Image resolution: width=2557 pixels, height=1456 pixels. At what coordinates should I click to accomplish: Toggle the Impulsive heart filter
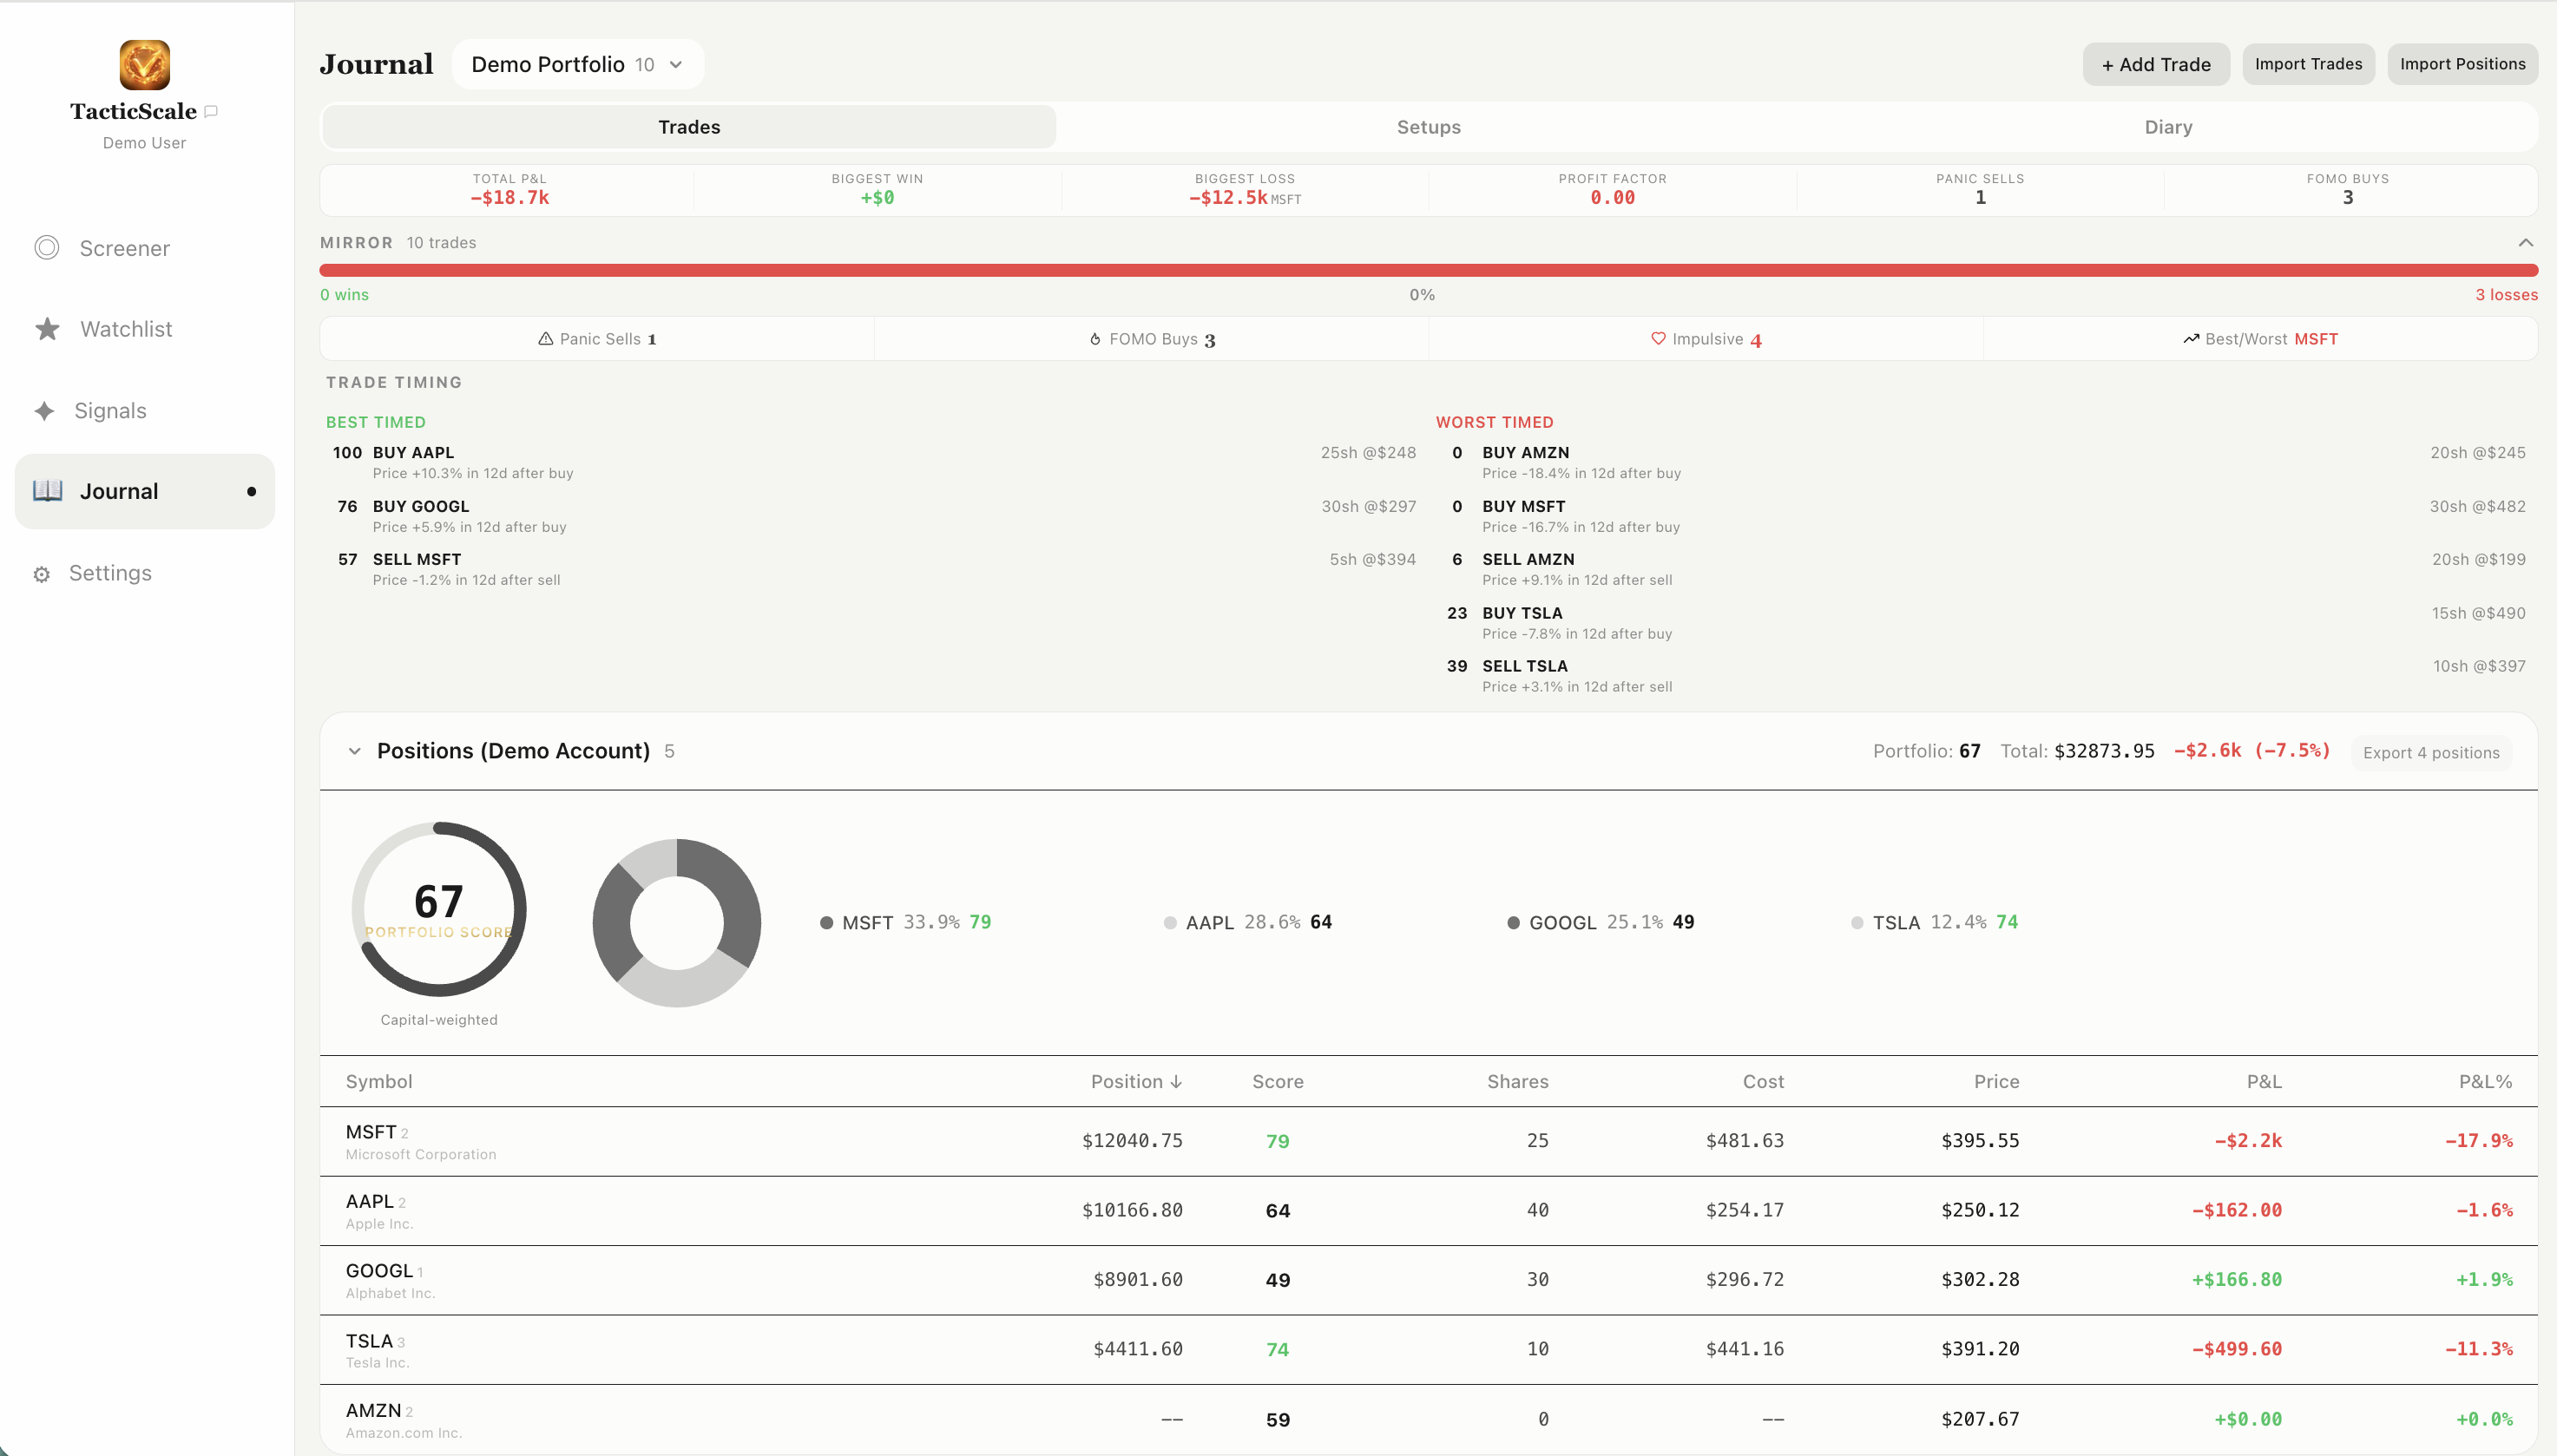[x=1705, y=339]
